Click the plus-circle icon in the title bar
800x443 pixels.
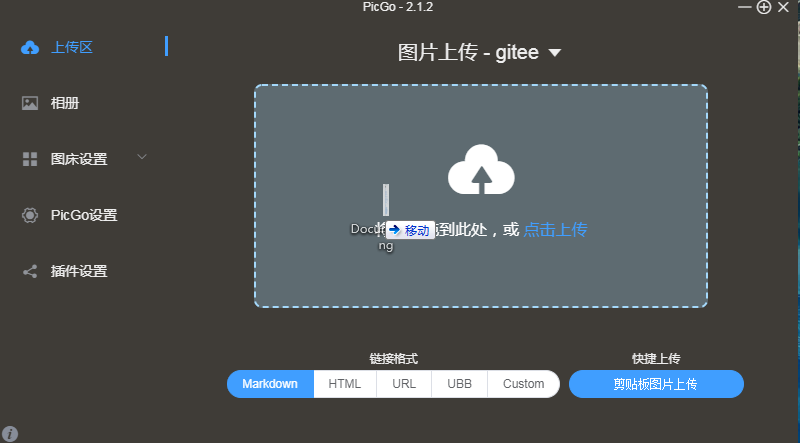(x=763, y=7)
